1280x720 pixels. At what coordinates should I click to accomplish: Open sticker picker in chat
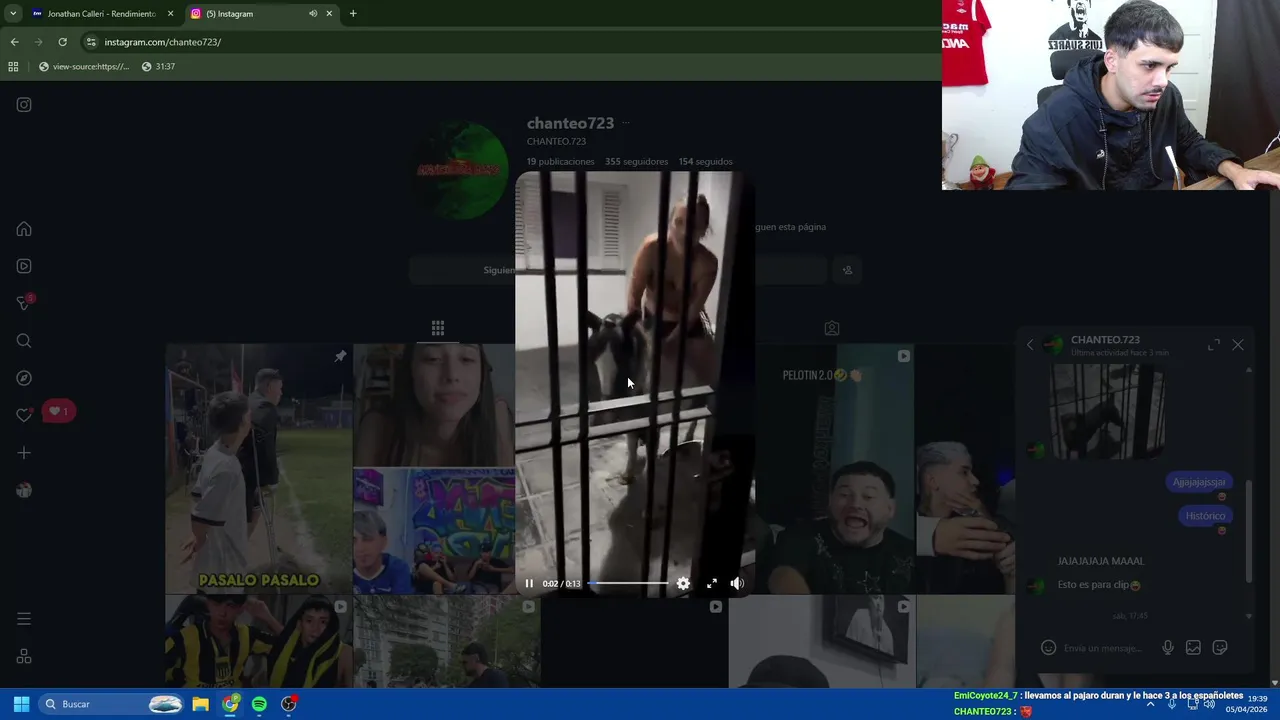tap(1220, 648)
